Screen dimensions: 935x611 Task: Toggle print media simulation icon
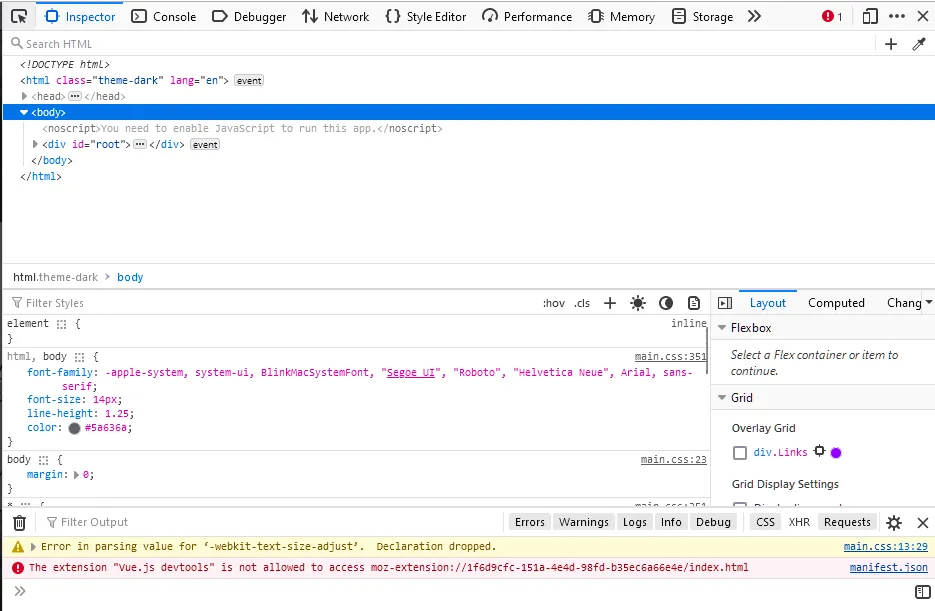(x=694, y=303)
